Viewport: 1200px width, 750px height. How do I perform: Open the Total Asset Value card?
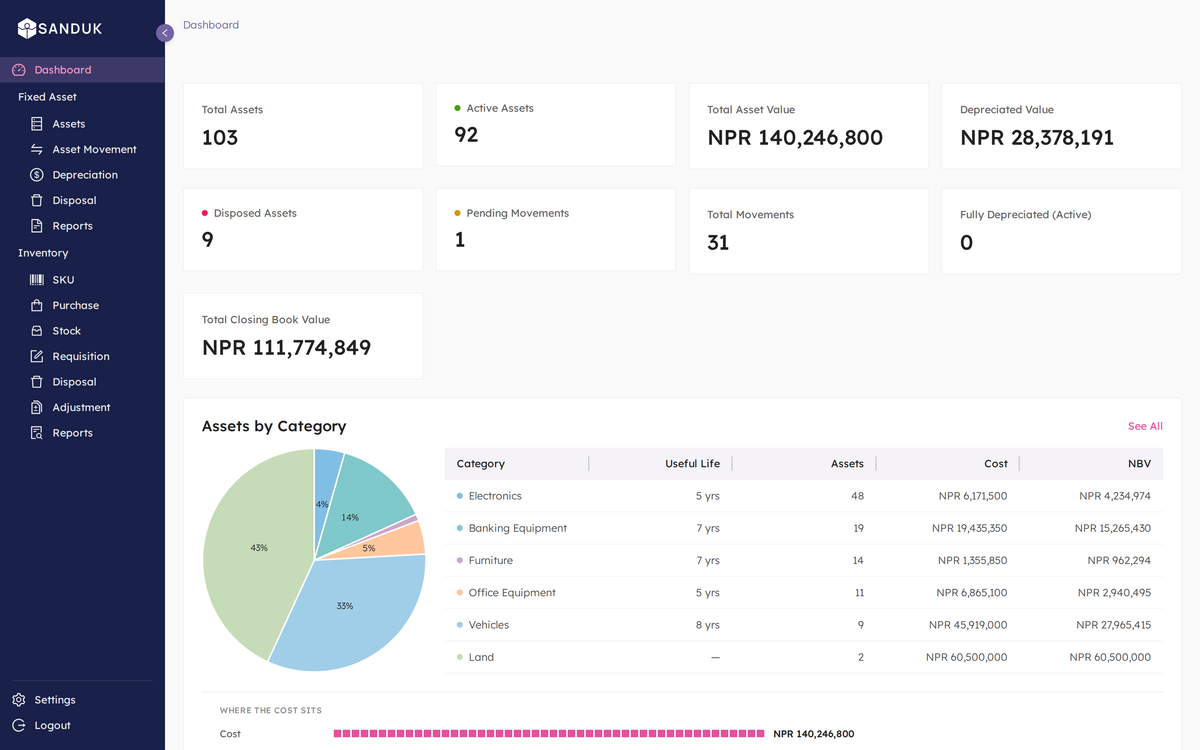[x=809, y=126]
